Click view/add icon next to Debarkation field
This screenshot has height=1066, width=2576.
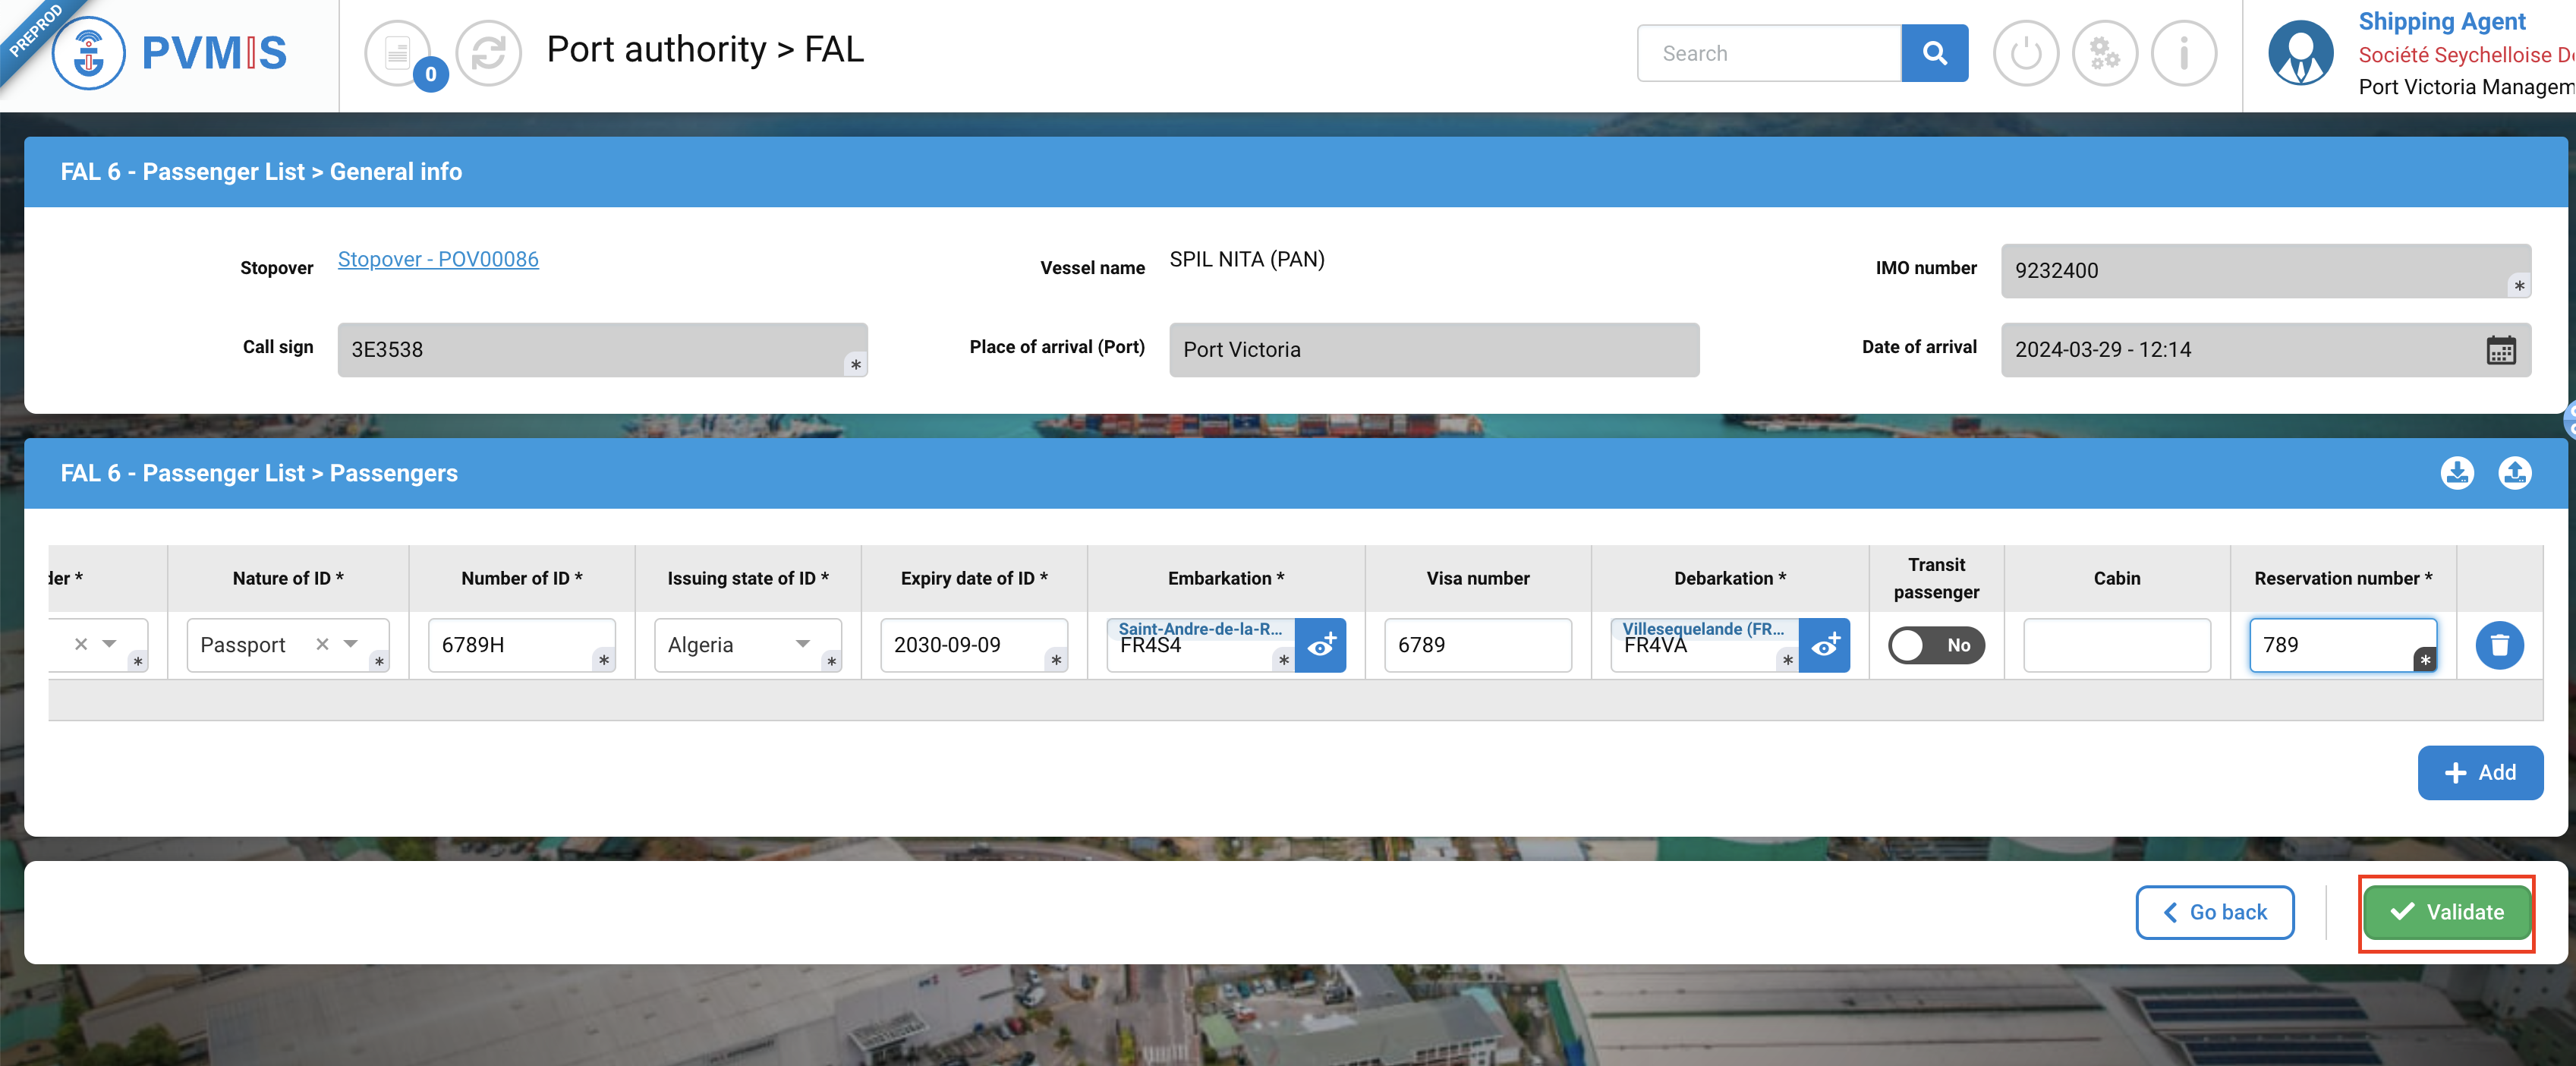[x=1824, y=645]
